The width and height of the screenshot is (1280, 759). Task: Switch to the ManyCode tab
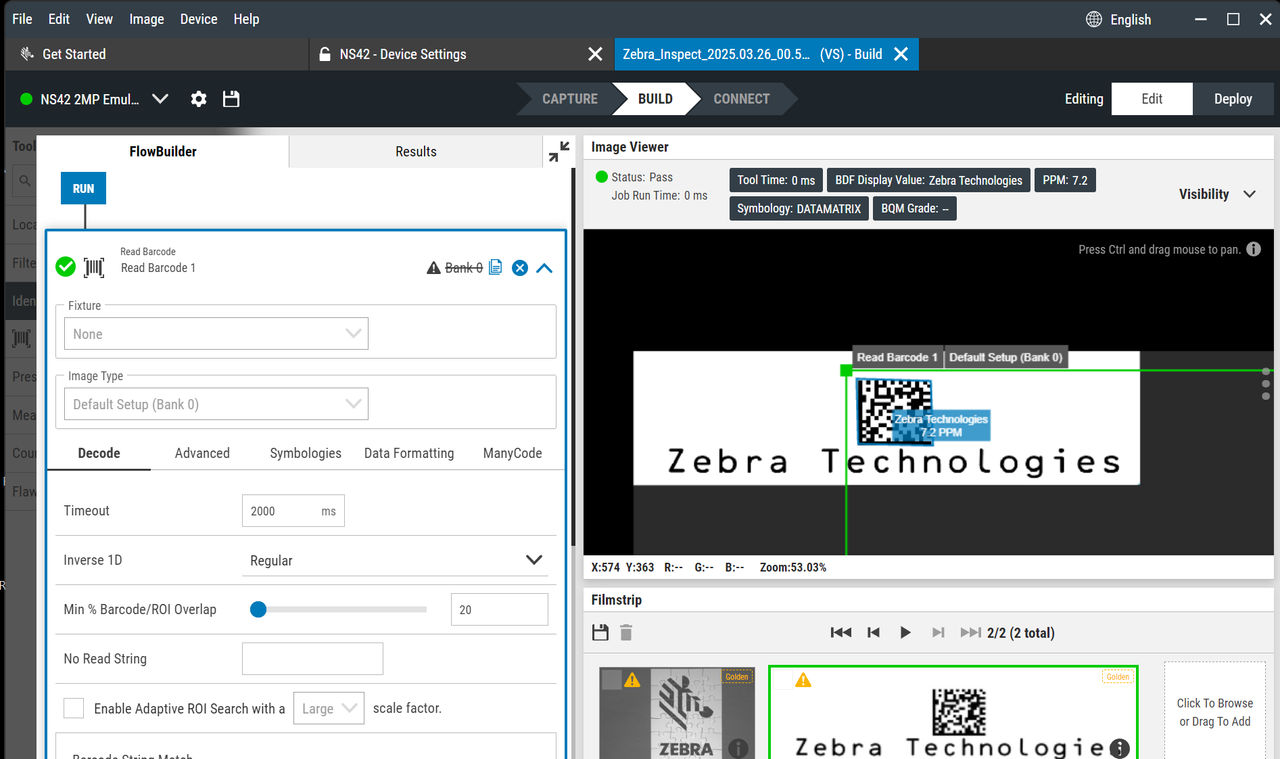pos(512,453)
